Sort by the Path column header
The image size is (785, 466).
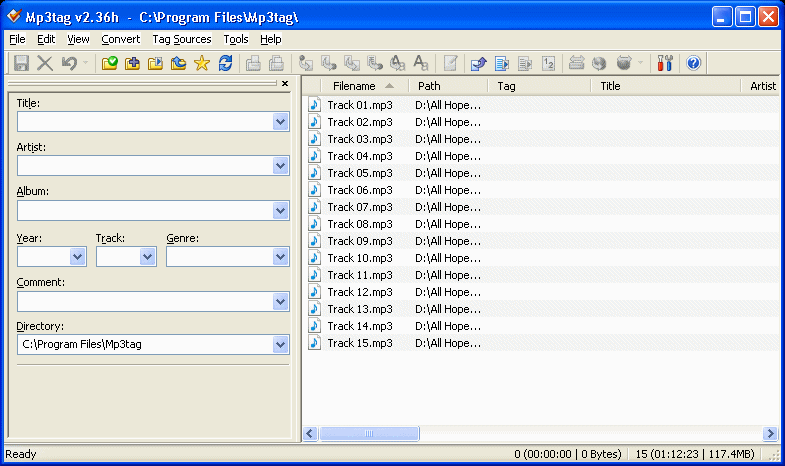tap(448, 86)
